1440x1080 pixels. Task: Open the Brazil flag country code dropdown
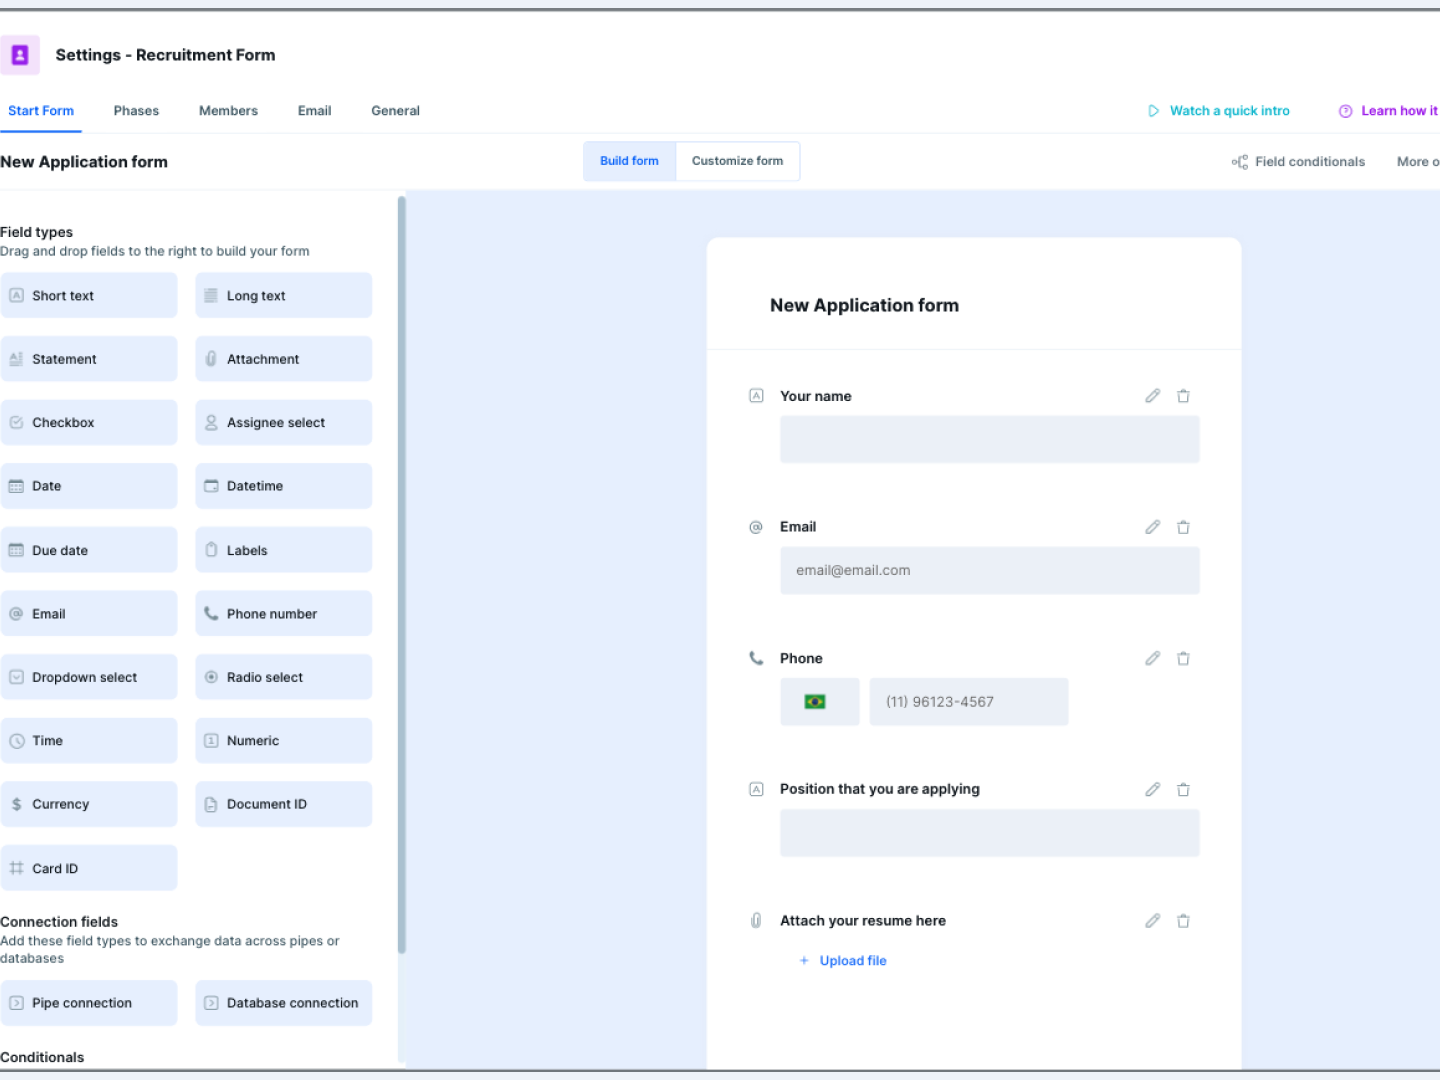818,702
